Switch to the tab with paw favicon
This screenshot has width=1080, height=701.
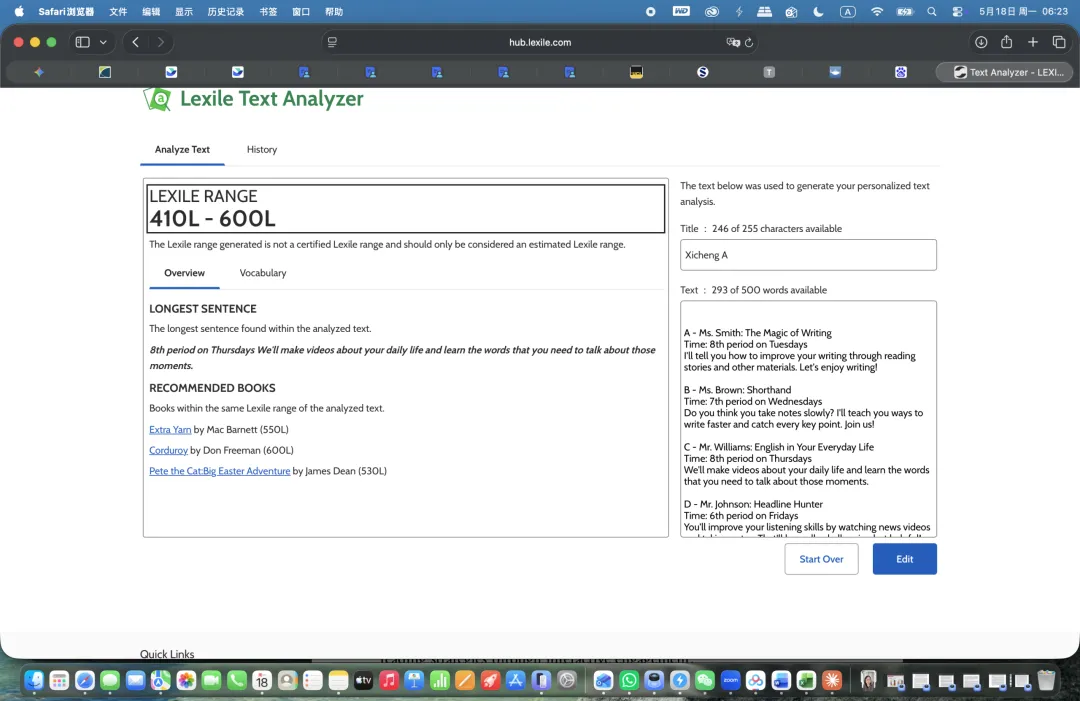pyautogui.click(x=901, y=72)
